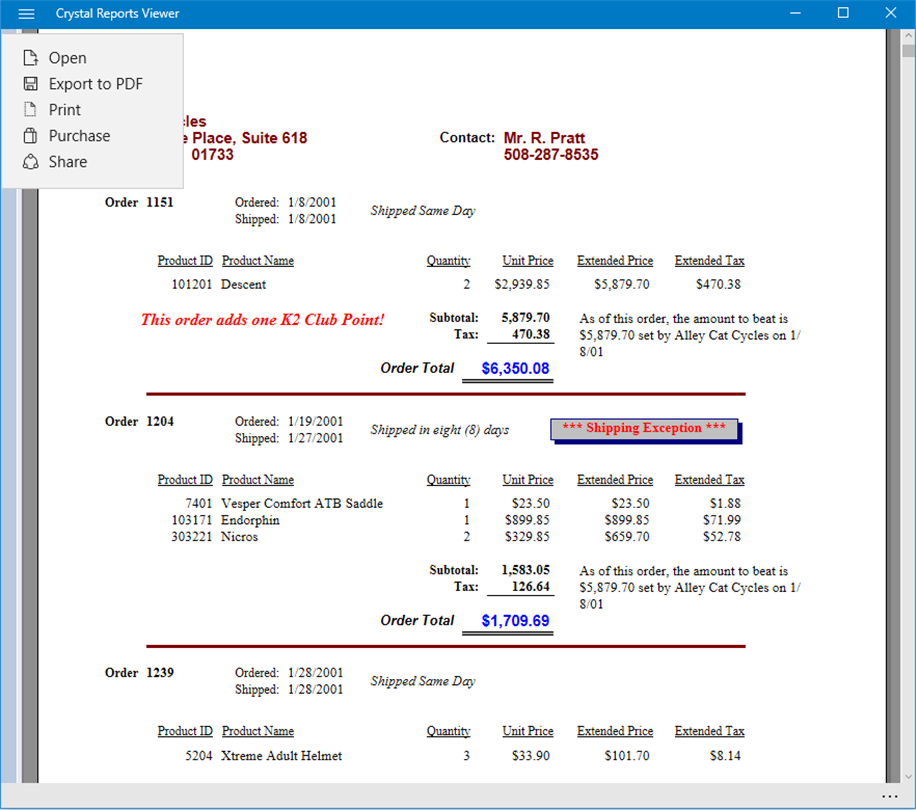
Task: Select Open from the menu
Action: [92, 58]
